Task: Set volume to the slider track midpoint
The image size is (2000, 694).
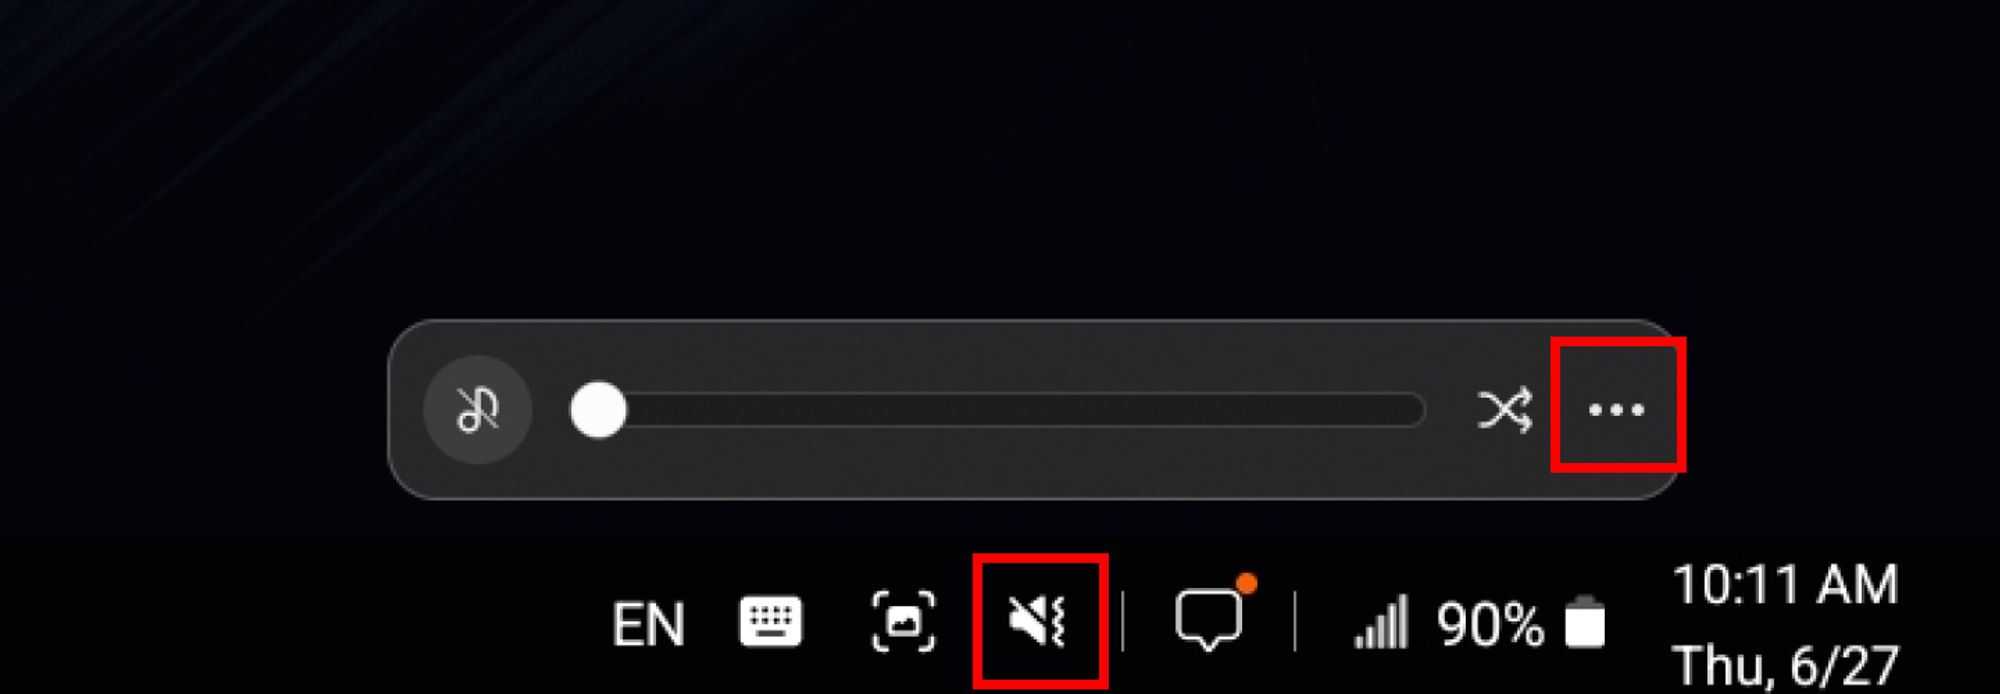Action: point(997,410)
